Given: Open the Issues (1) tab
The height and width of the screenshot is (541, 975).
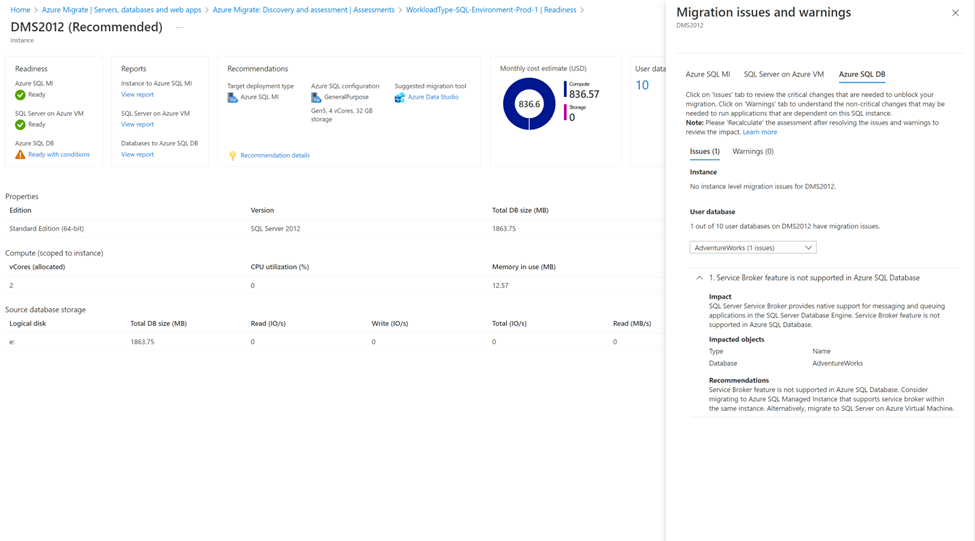Looking at the screenshot, I should pos(705,151).
